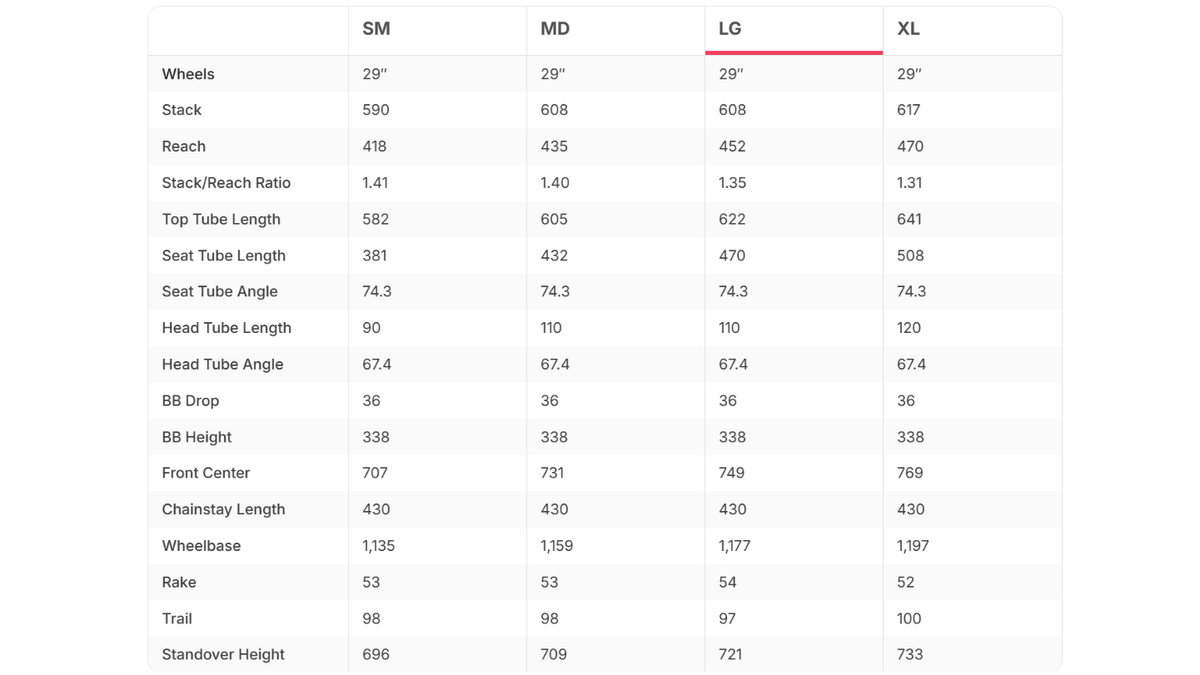Click the BB Drop row label
This screenshot has width=1200, height=675.
click(190, 401)
